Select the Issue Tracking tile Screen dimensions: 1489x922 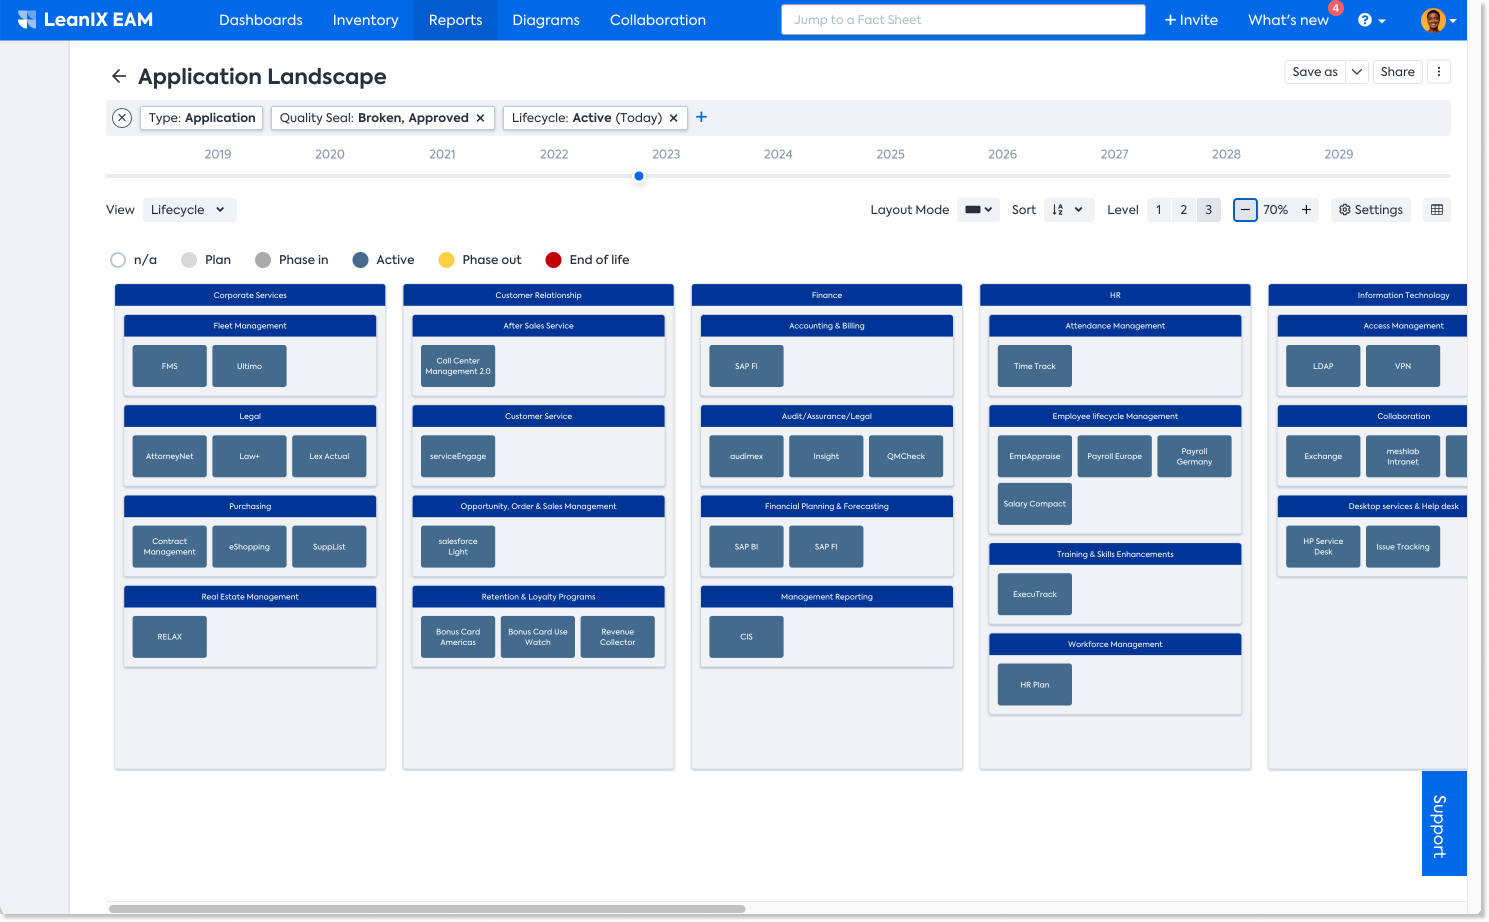(1403, 547)
